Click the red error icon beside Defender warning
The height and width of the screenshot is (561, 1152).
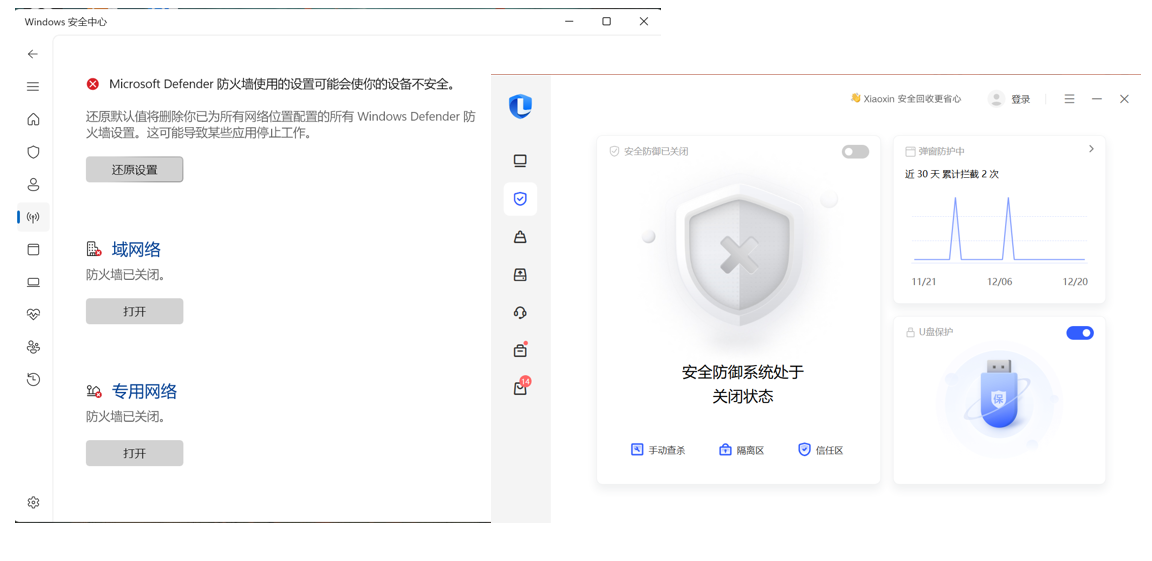[93, 84]
